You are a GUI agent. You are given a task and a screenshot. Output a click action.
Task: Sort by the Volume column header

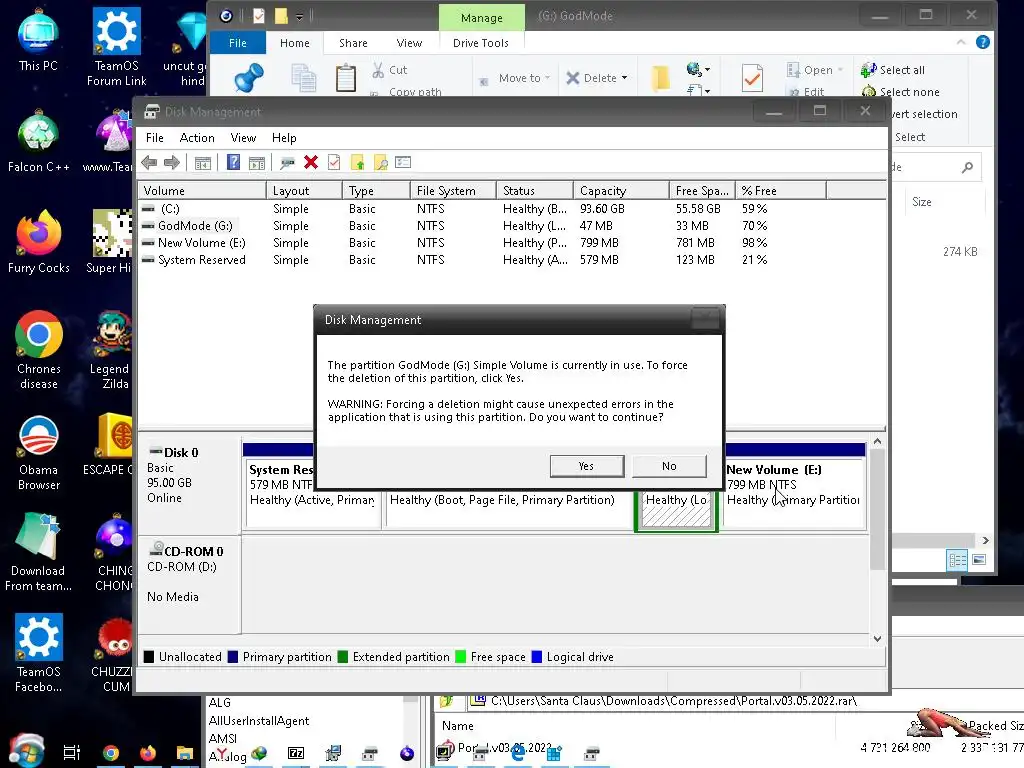pos(202,191)
